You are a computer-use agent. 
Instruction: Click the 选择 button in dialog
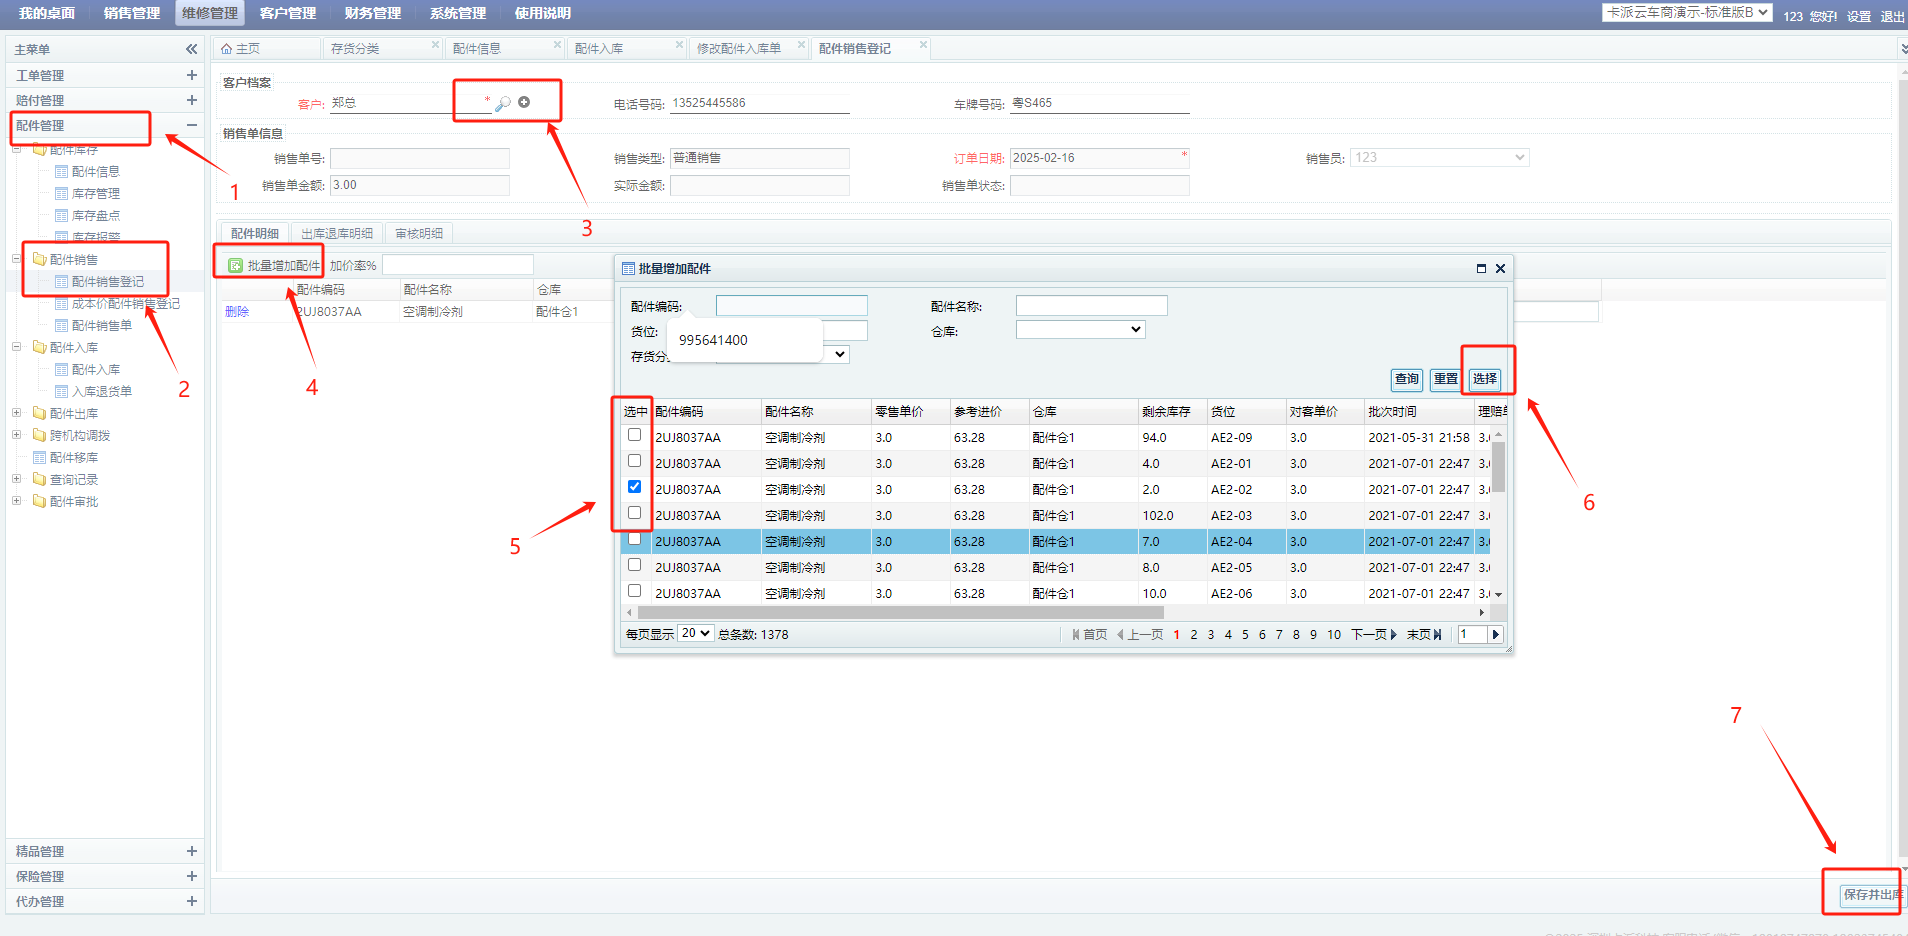(x=1485, y=379)
